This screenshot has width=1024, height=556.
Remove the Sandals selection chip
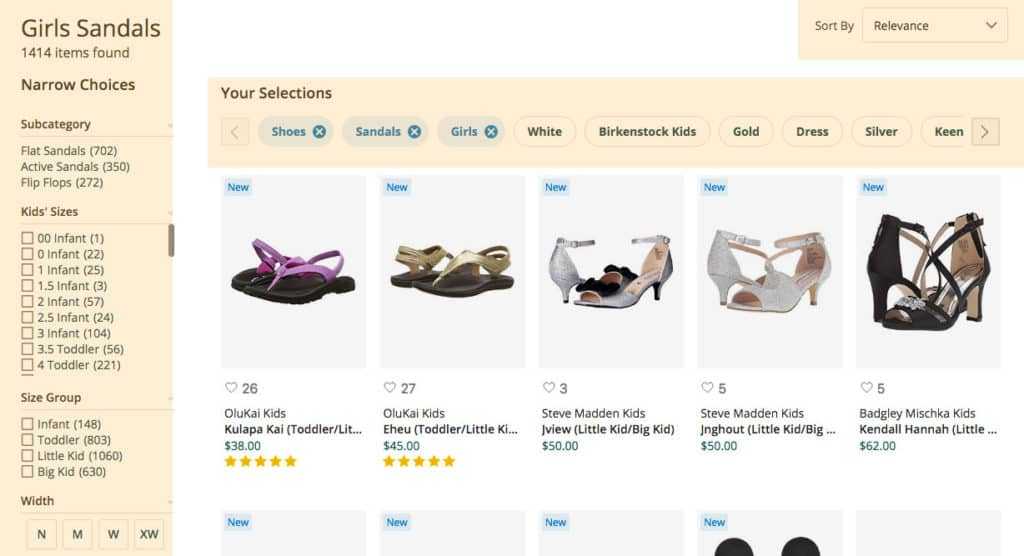pyautogui.click(x=414, y=131)
